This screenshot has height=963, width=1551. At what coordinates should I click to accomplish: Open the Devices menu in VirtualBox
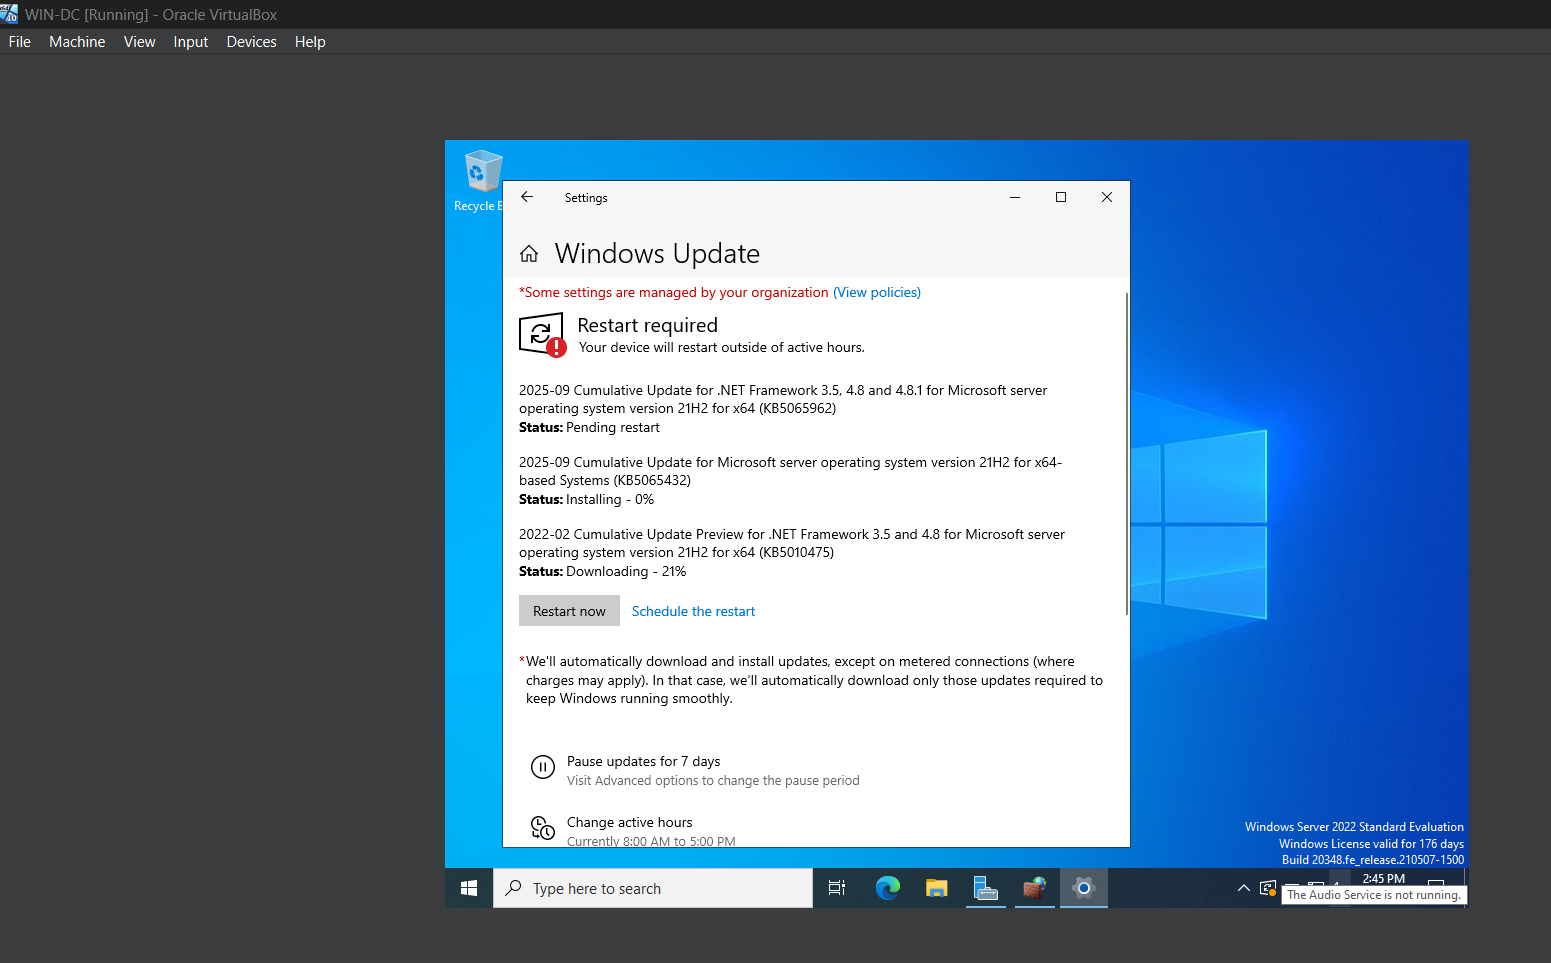coord(251,42)
